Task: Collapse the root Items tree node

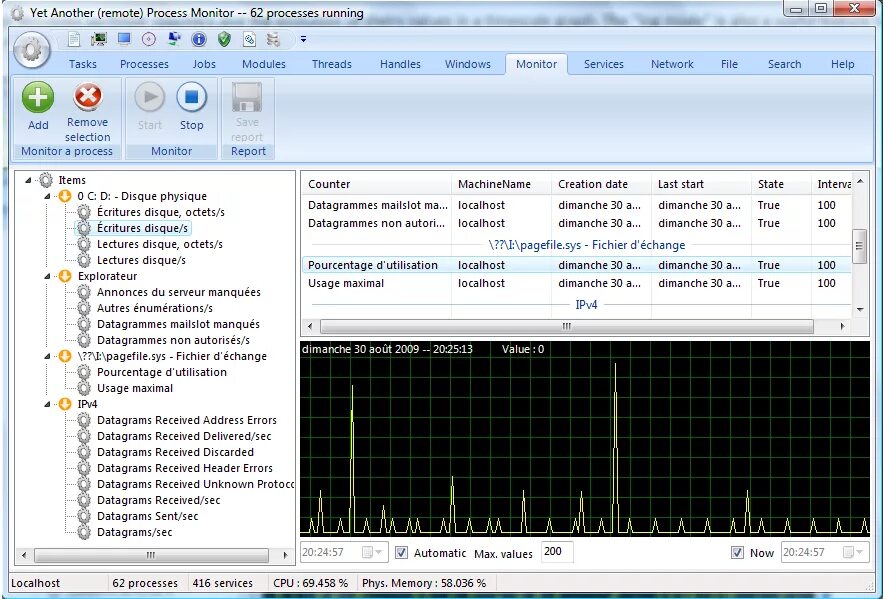Action: (28, 180)
